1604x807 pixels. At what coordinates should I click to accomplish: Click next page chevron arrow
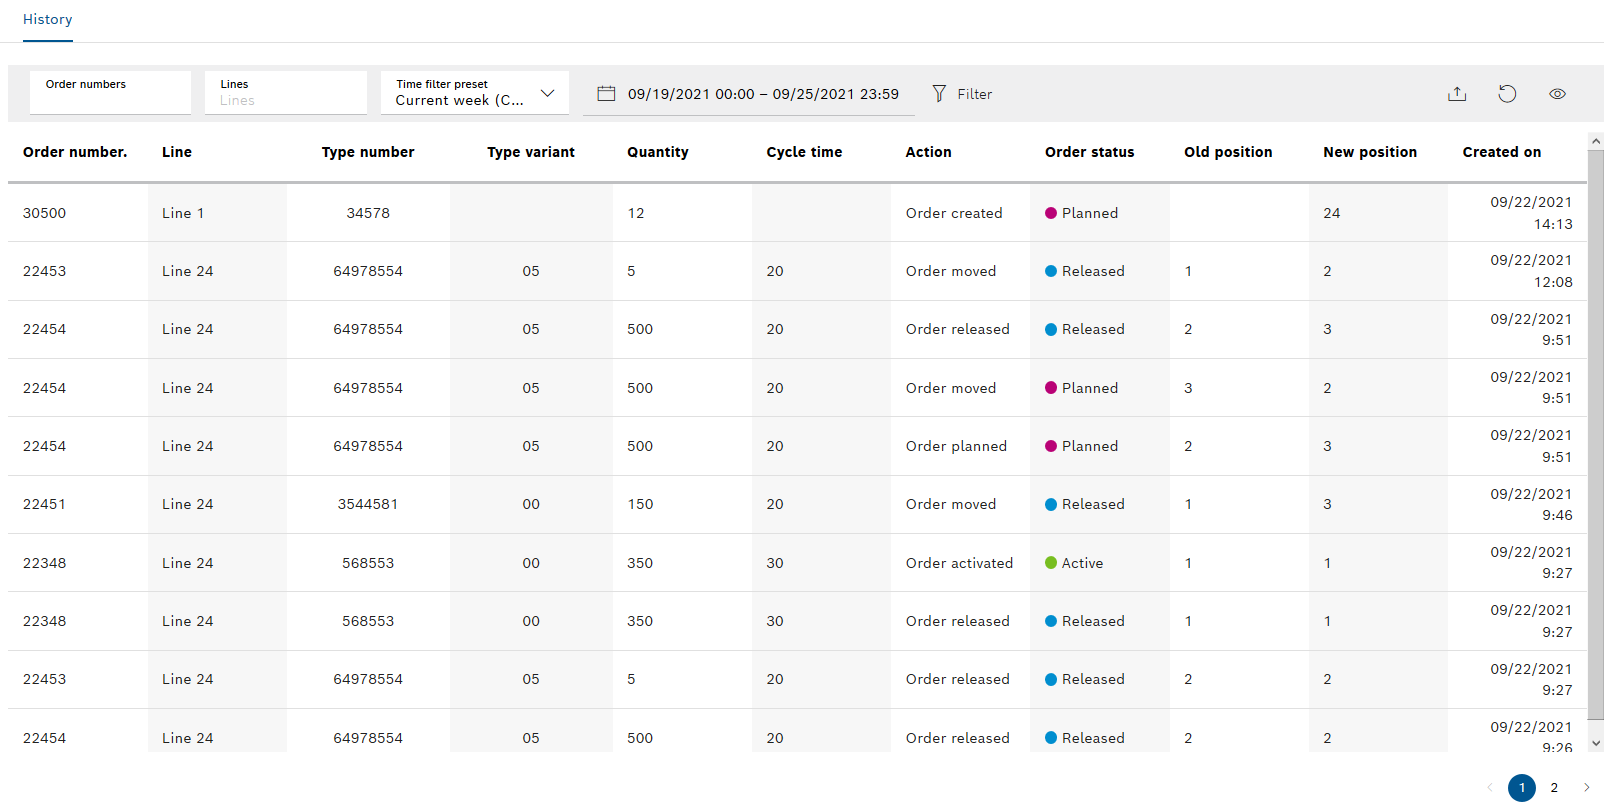pyautogui.click(x=1586, y=788)
